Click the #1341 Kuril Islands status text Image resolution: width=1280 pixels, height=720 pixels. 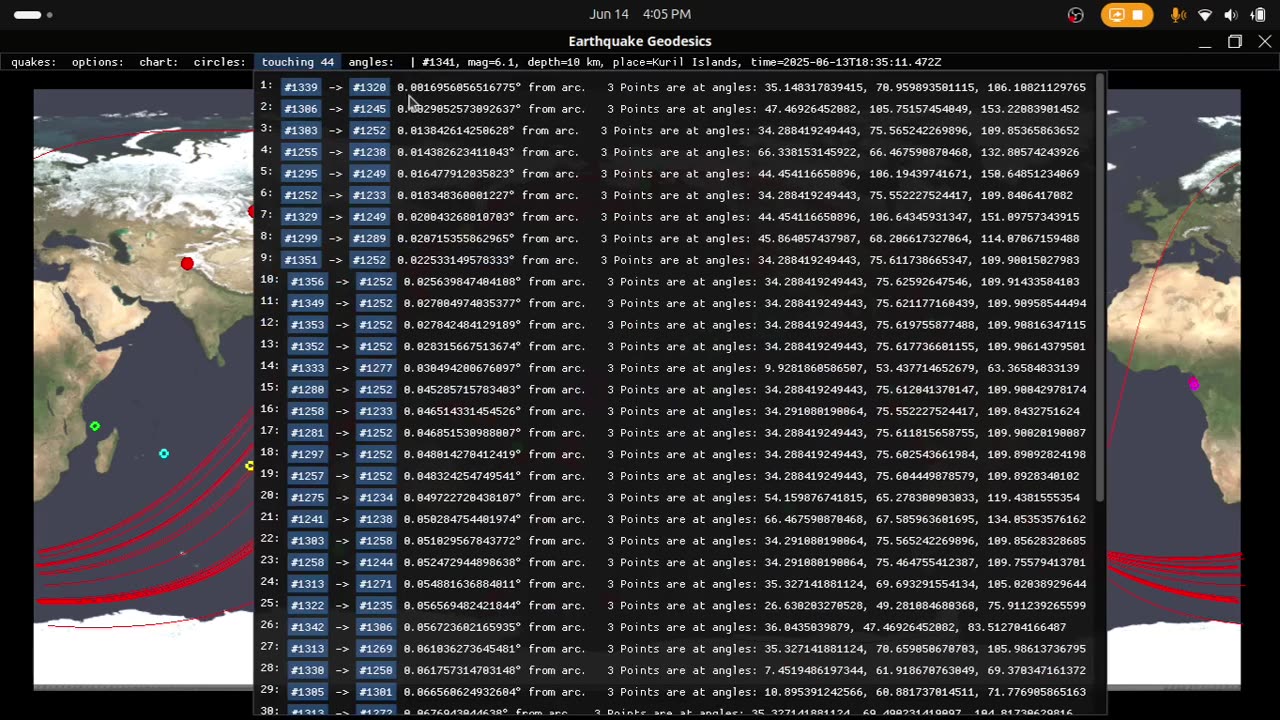(681, 62)
